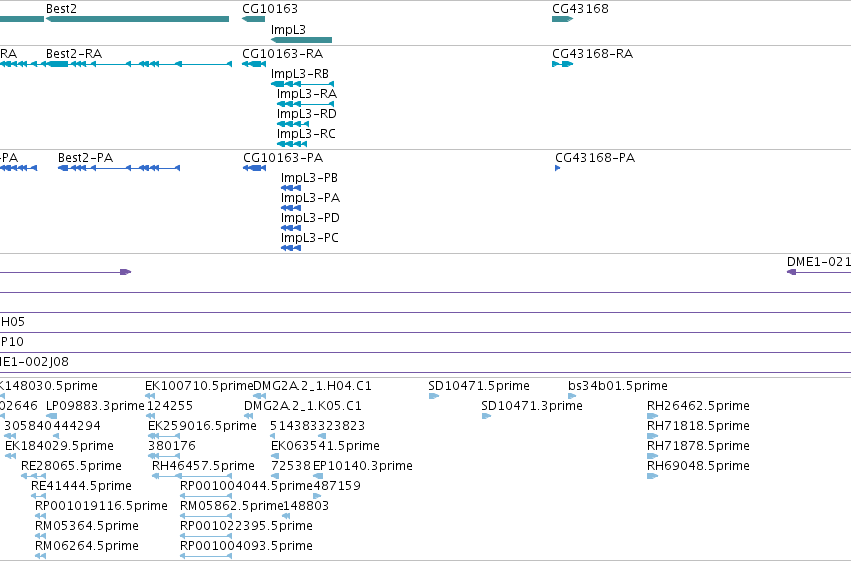Image resolution: width=851 pixels, height=561 pixels.
Task: Click the 148803 EST label
Action: pyautogui.click(x=306, y=506)
